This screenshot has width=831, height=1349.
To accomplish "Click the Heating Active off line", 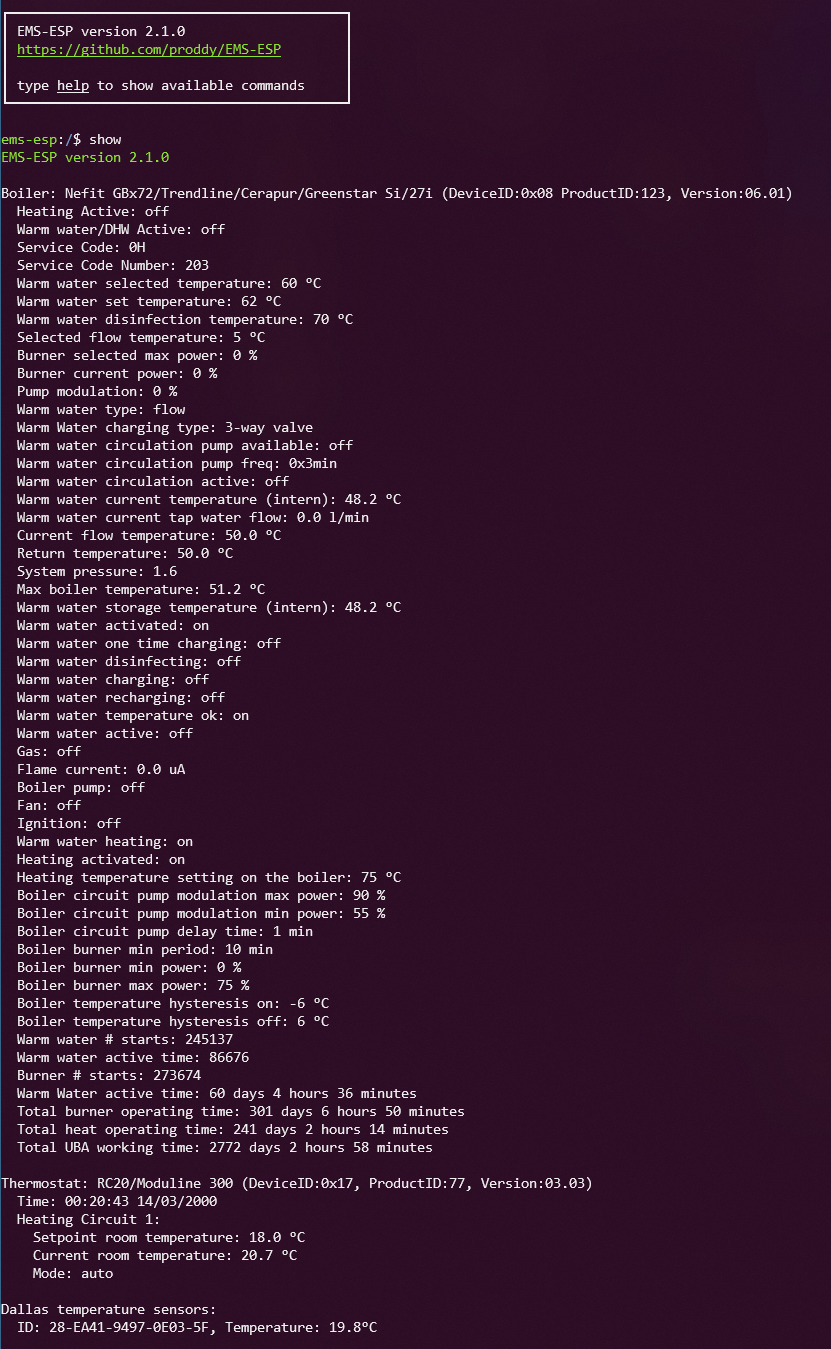I will tap(93, 211).
